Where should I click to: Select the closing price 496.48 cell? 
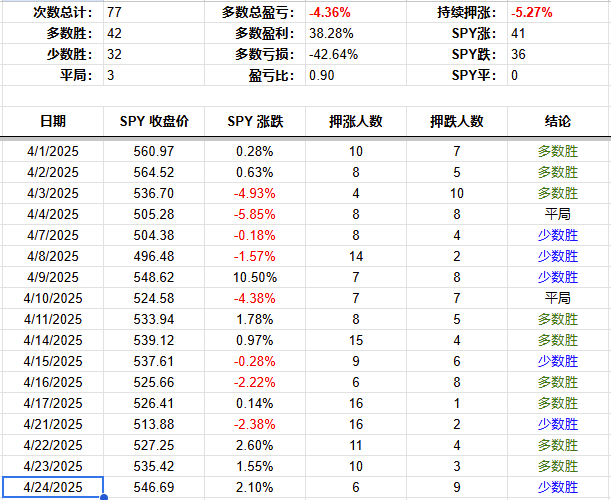point(153,256)
